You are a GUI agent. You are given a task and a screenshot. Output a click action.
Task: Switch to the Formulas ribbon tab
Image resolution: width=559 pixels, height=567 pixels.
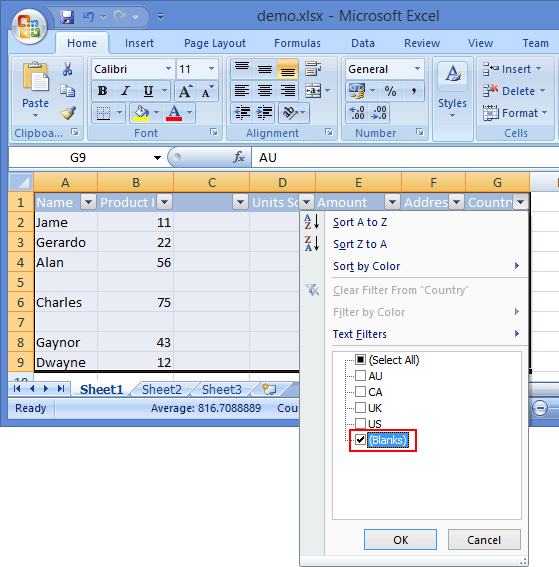297,43
